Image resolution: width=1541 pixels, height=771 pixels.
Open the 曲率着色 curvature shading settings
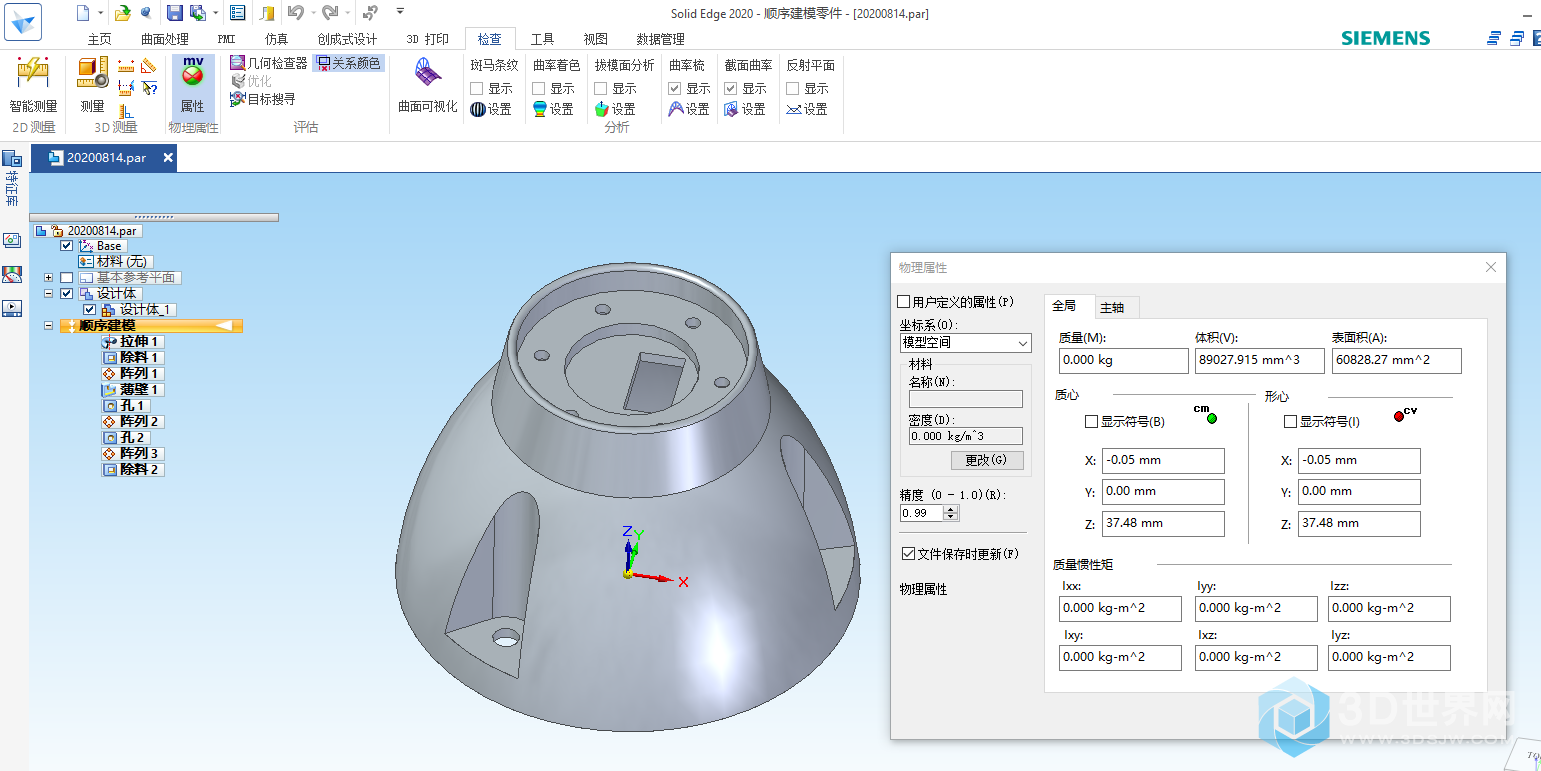click(x=553, y=109)
